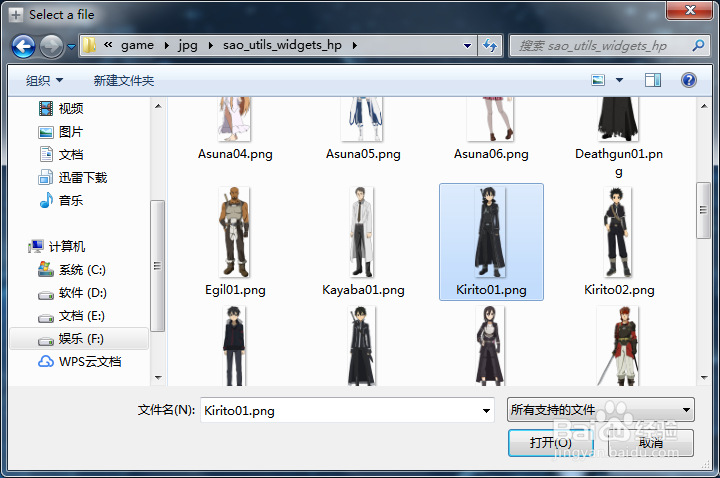The image size is (720, 478).
Task: Refresh the folder with the refresh icon
Action: (490, 45)
